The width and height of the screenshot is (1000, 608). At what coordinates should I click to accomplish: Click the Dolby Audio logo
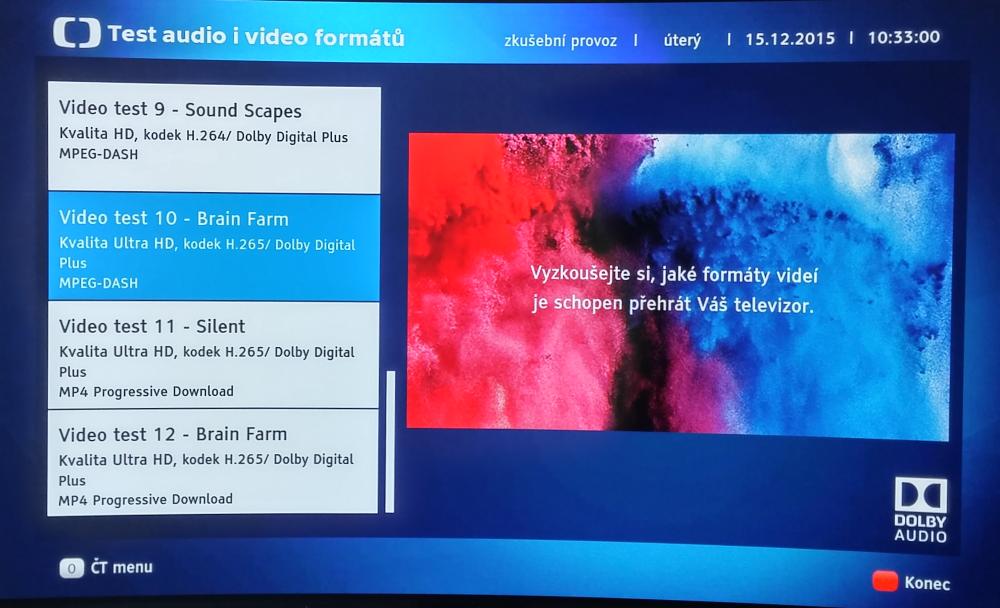pyautogui.click(x=919, y=510)
